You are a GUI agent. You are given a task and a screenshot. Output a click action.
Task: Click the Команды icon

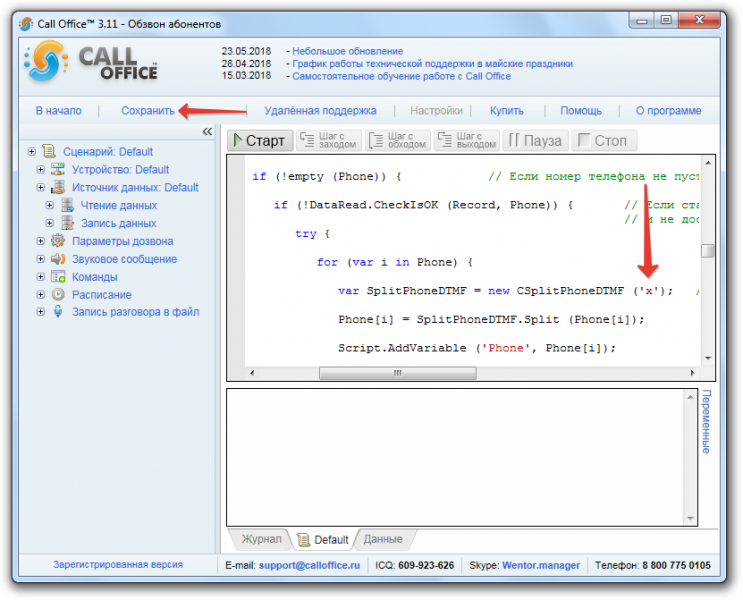(x=58, y=276)
